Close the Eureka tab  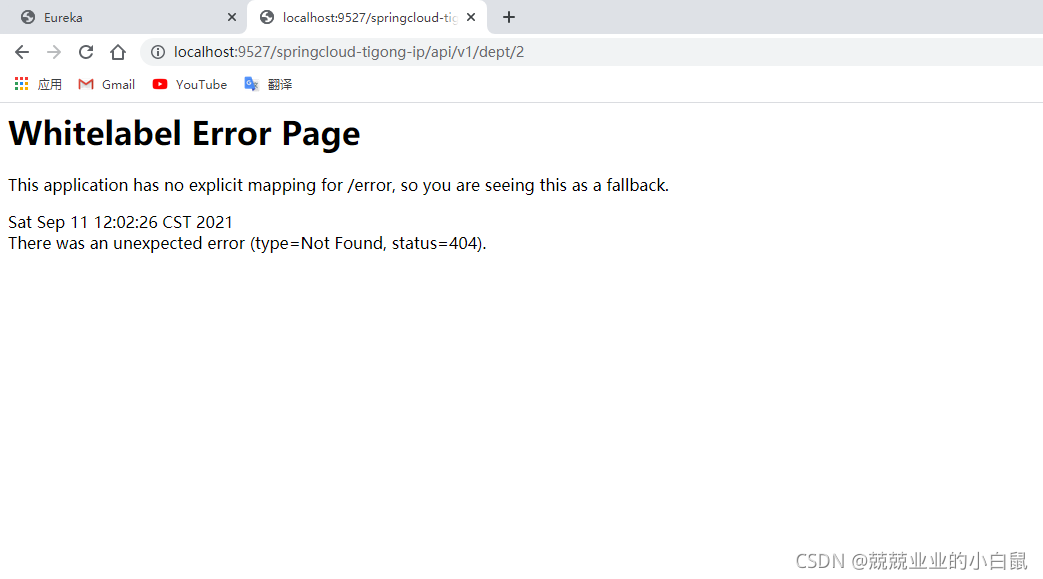(x=231, y=17)
